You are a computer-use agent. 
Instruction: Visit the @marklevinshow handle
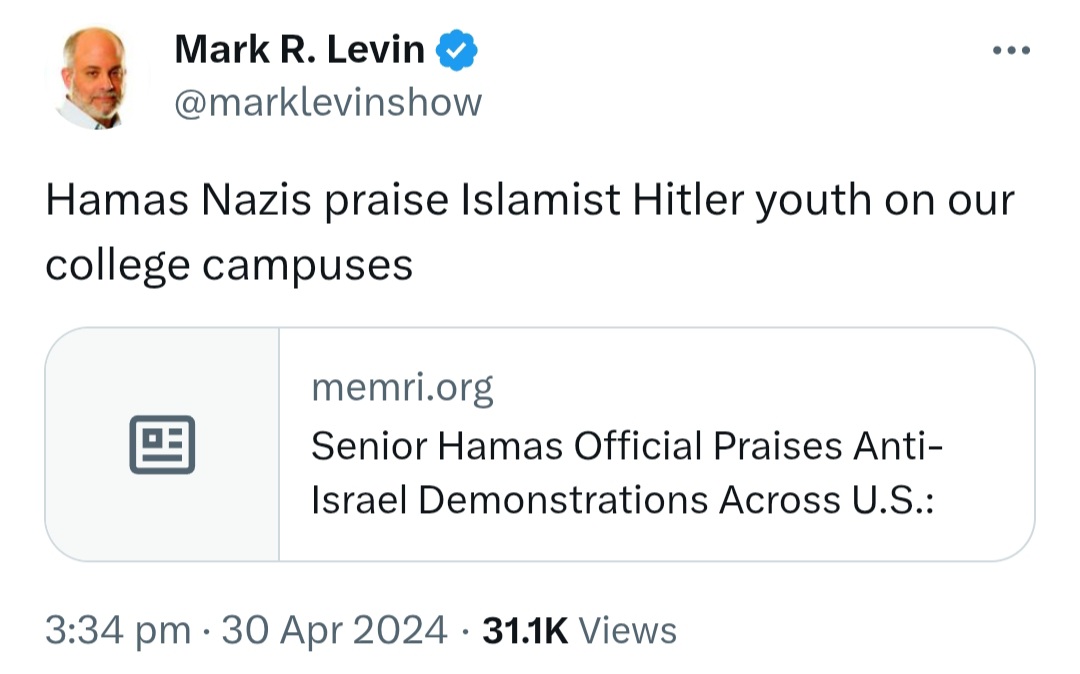pos(328,103)
